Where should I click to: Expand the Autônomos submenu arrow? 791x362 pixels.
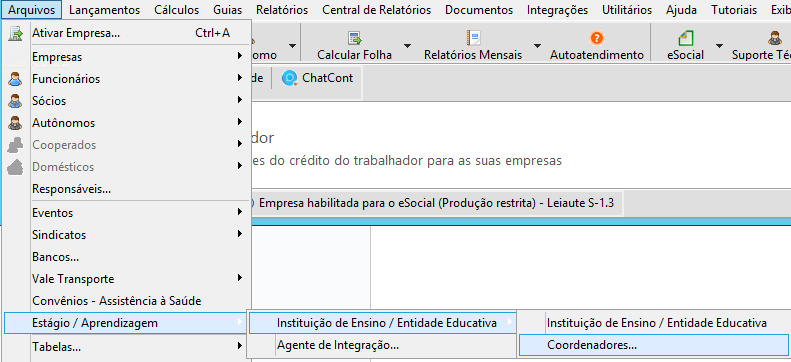pos(241,122)
